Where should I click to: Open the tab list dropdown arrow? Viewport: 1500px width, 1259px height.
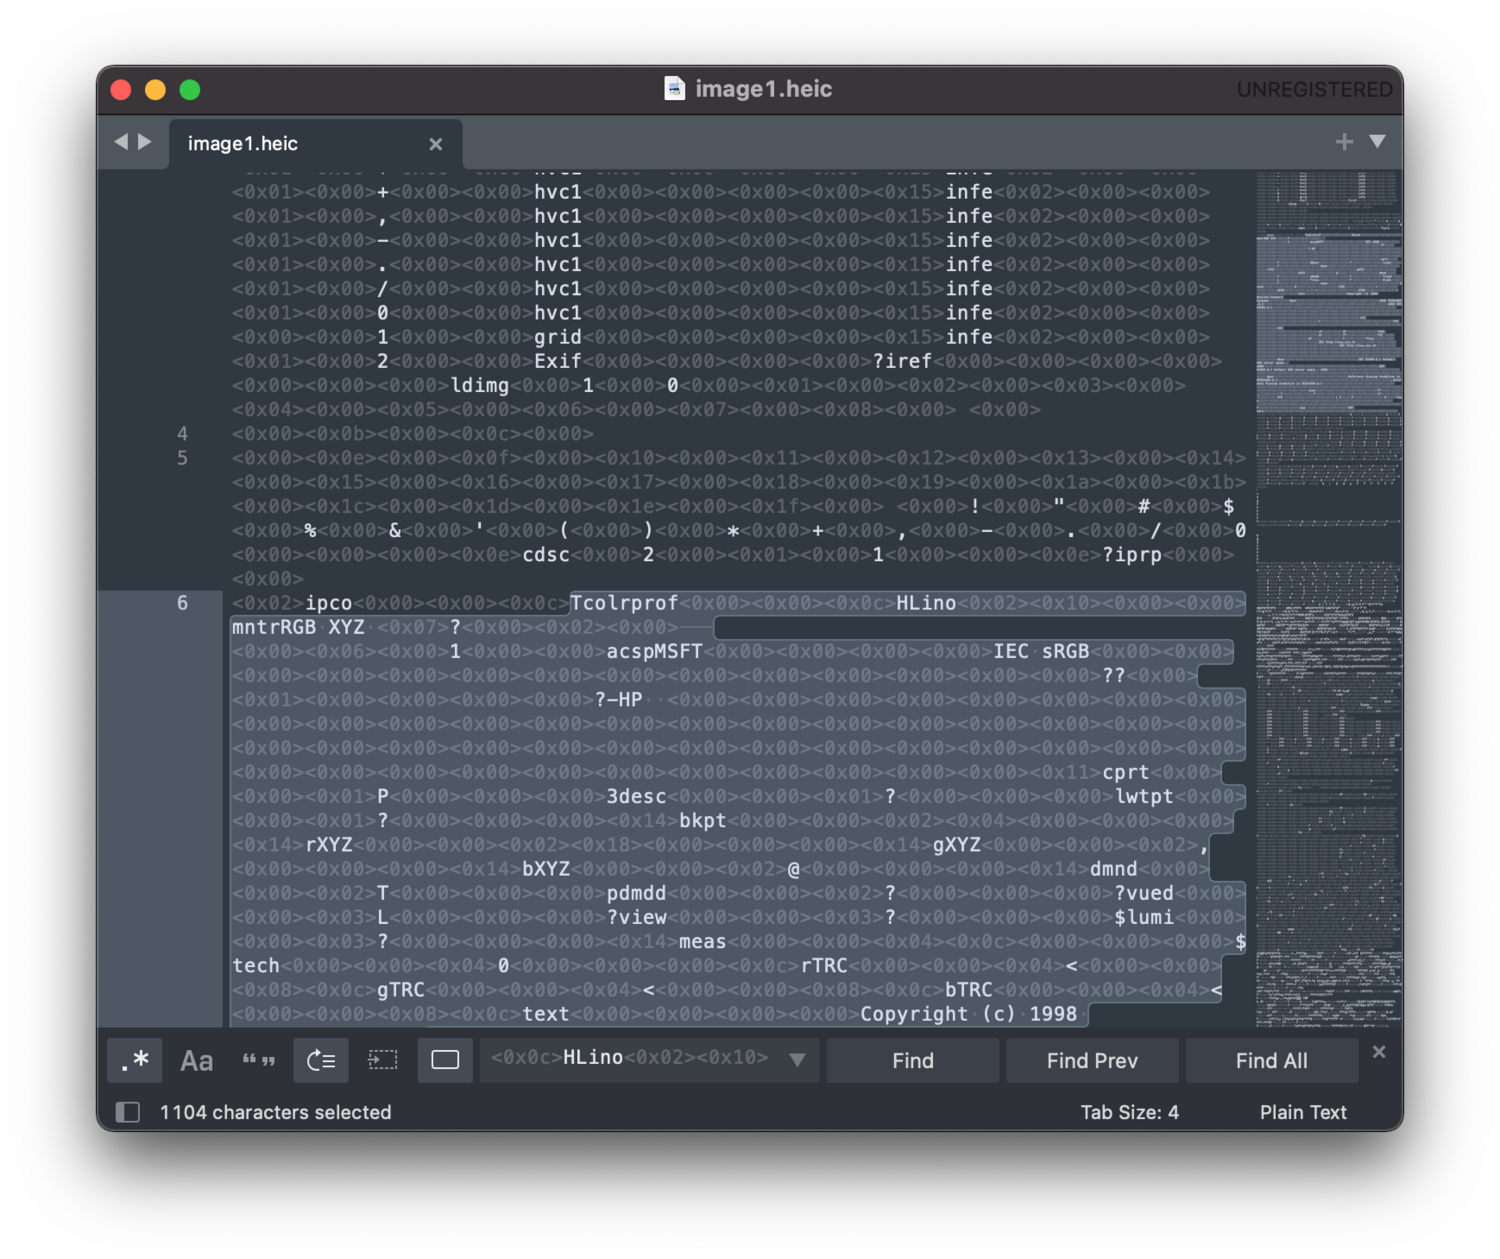point(1378,142)
